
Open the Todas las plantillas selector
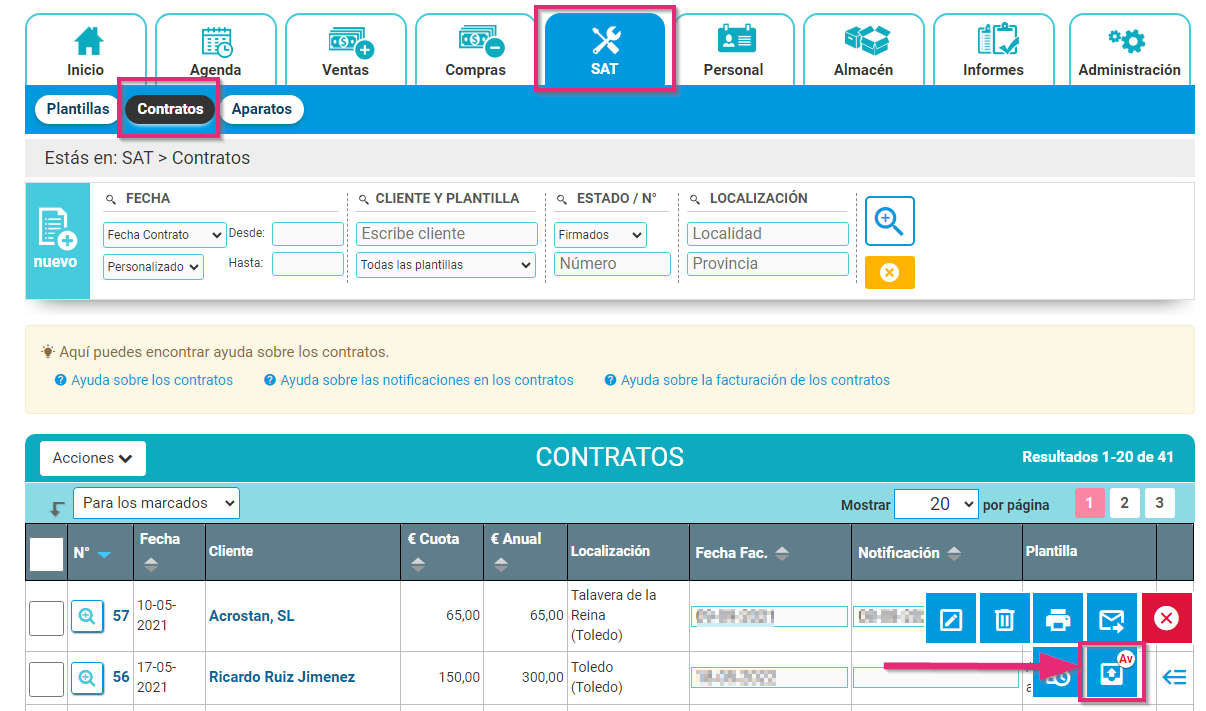(x=445, y=266)
